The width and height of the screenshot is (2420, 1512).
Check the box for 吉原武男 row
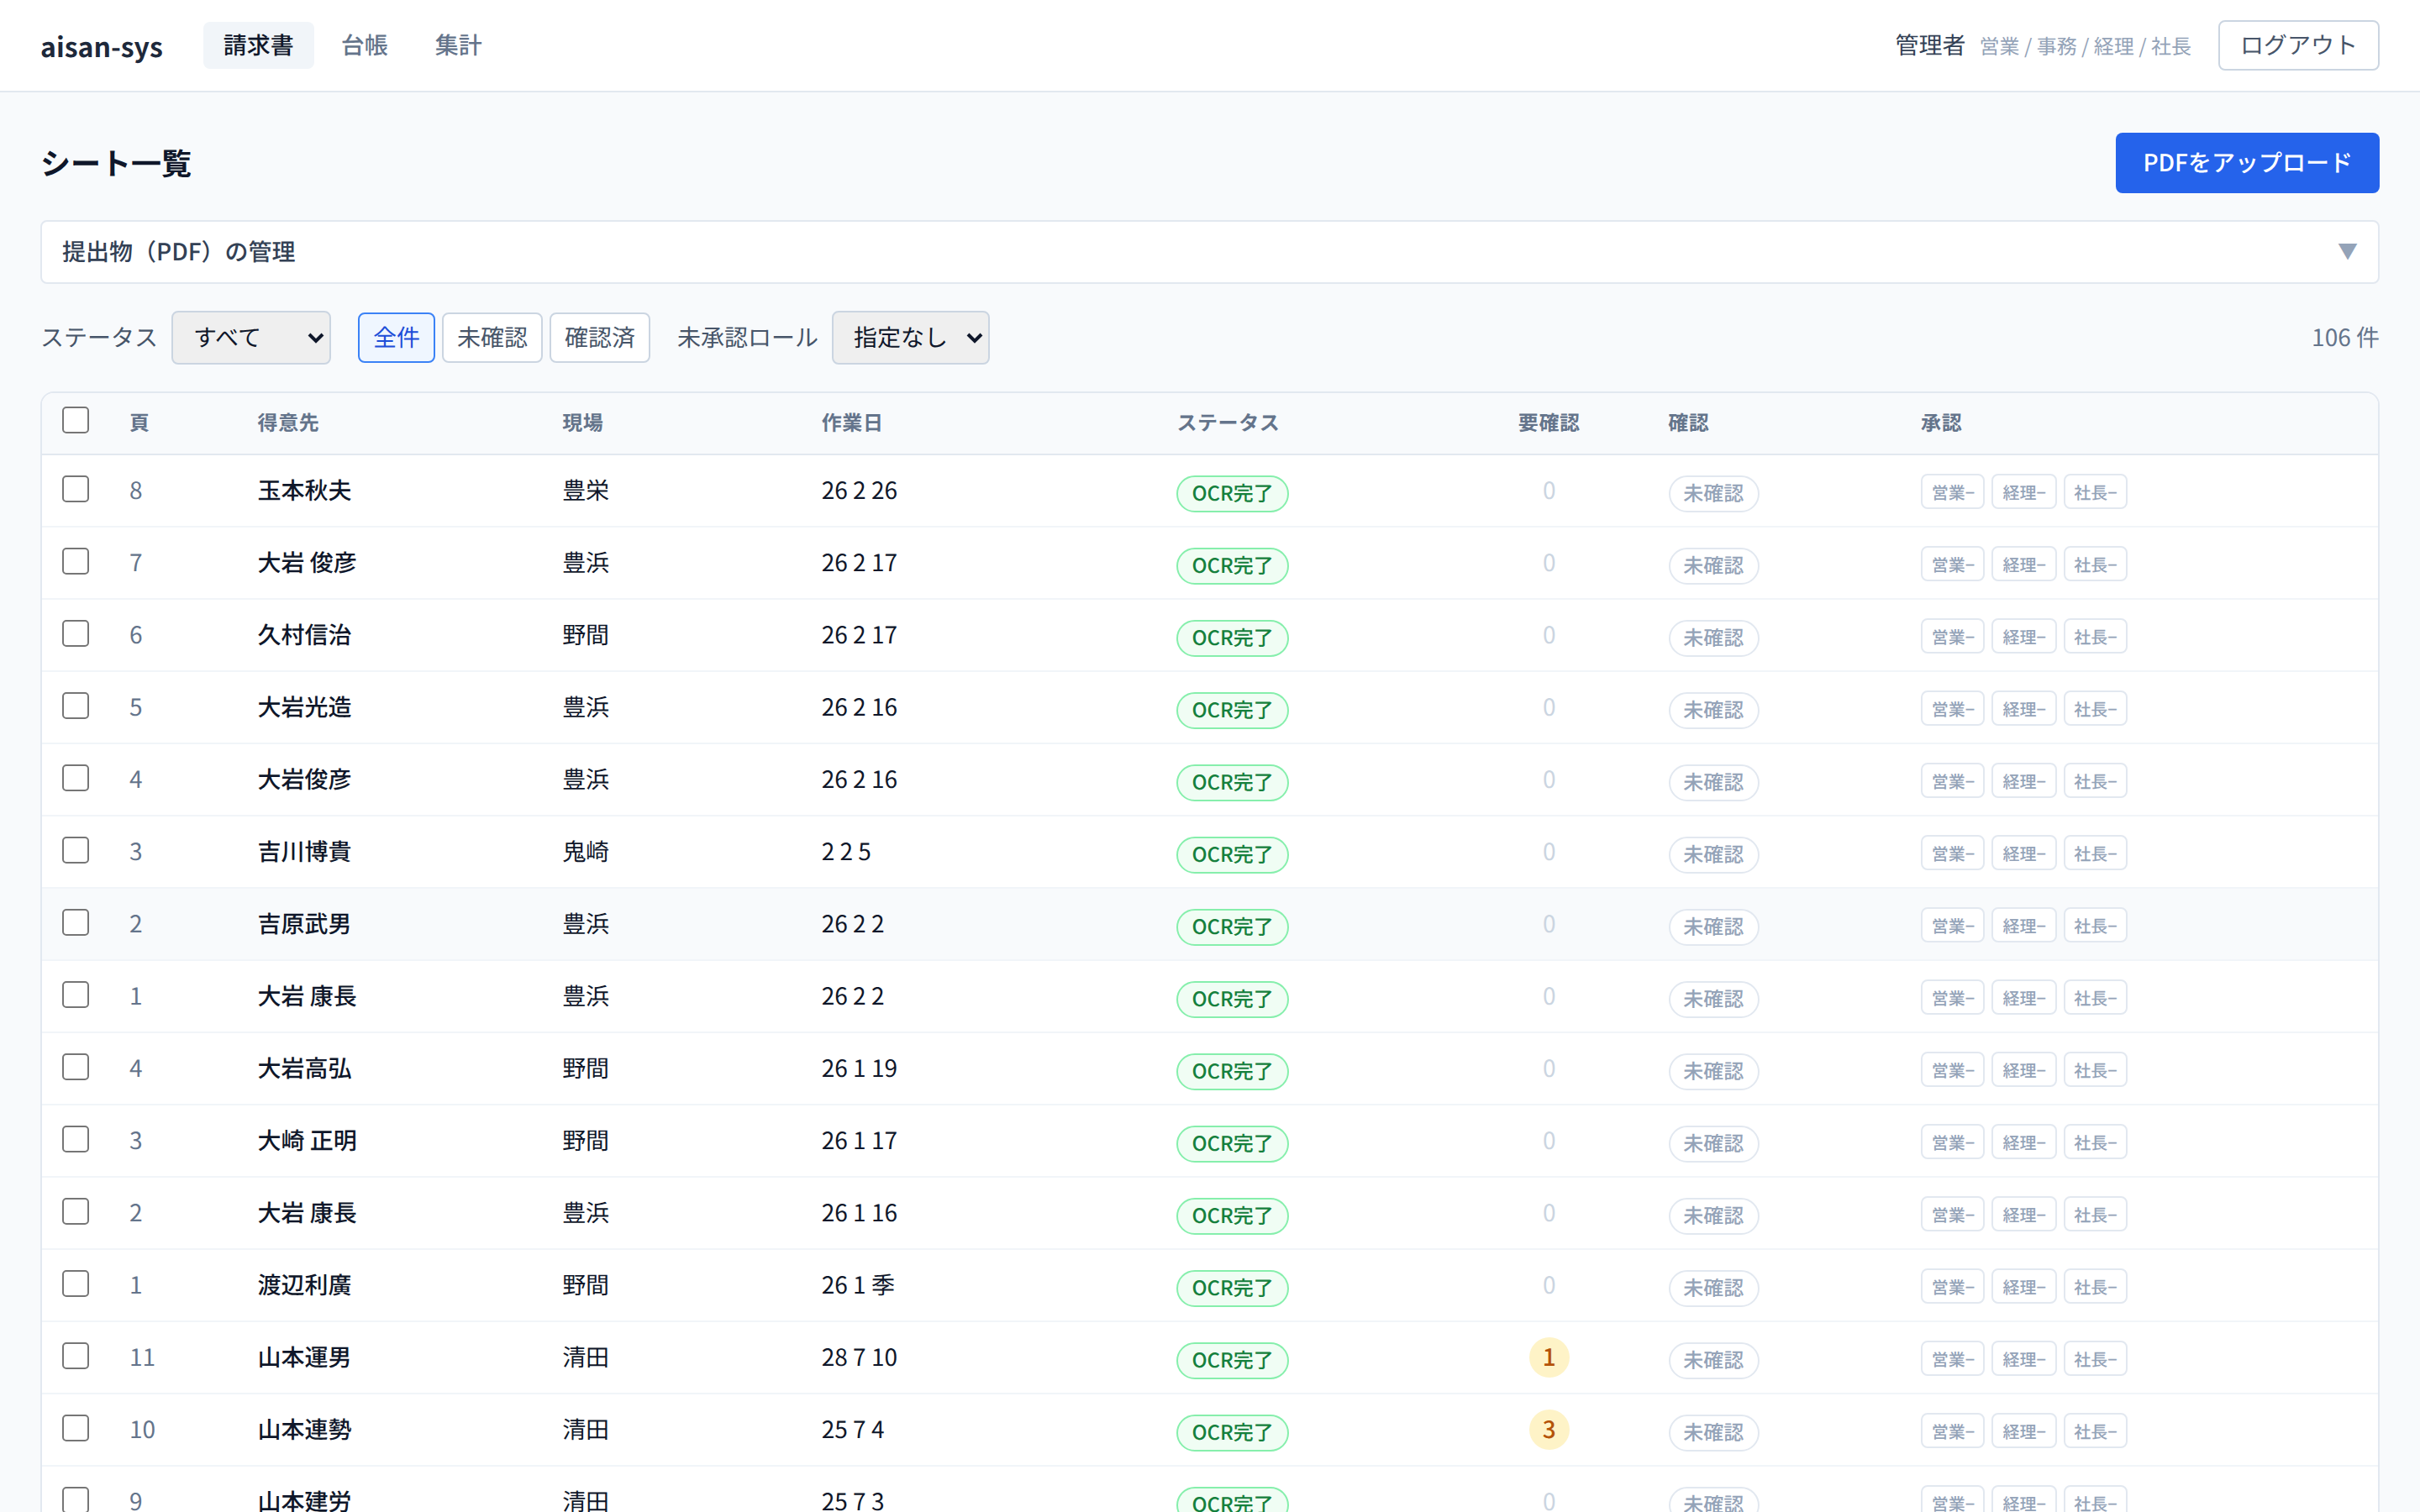[75, 922]
